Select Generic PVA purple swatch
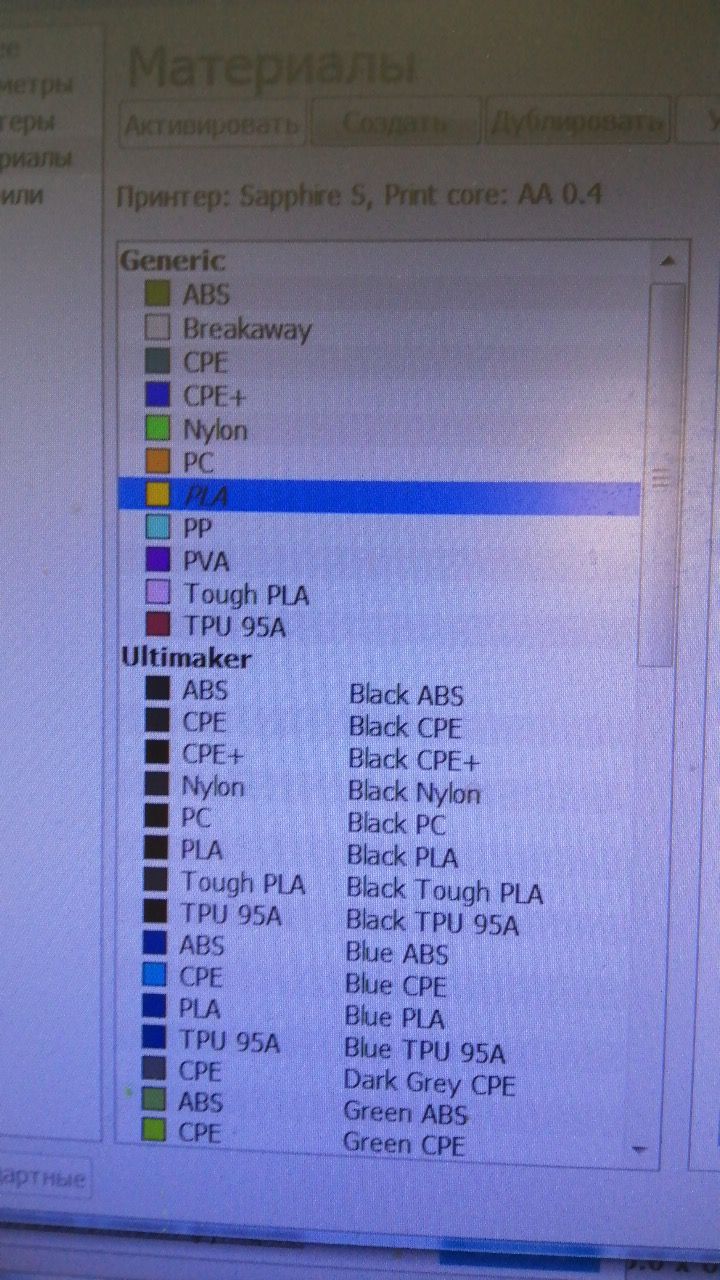 (x=157, y=561)
